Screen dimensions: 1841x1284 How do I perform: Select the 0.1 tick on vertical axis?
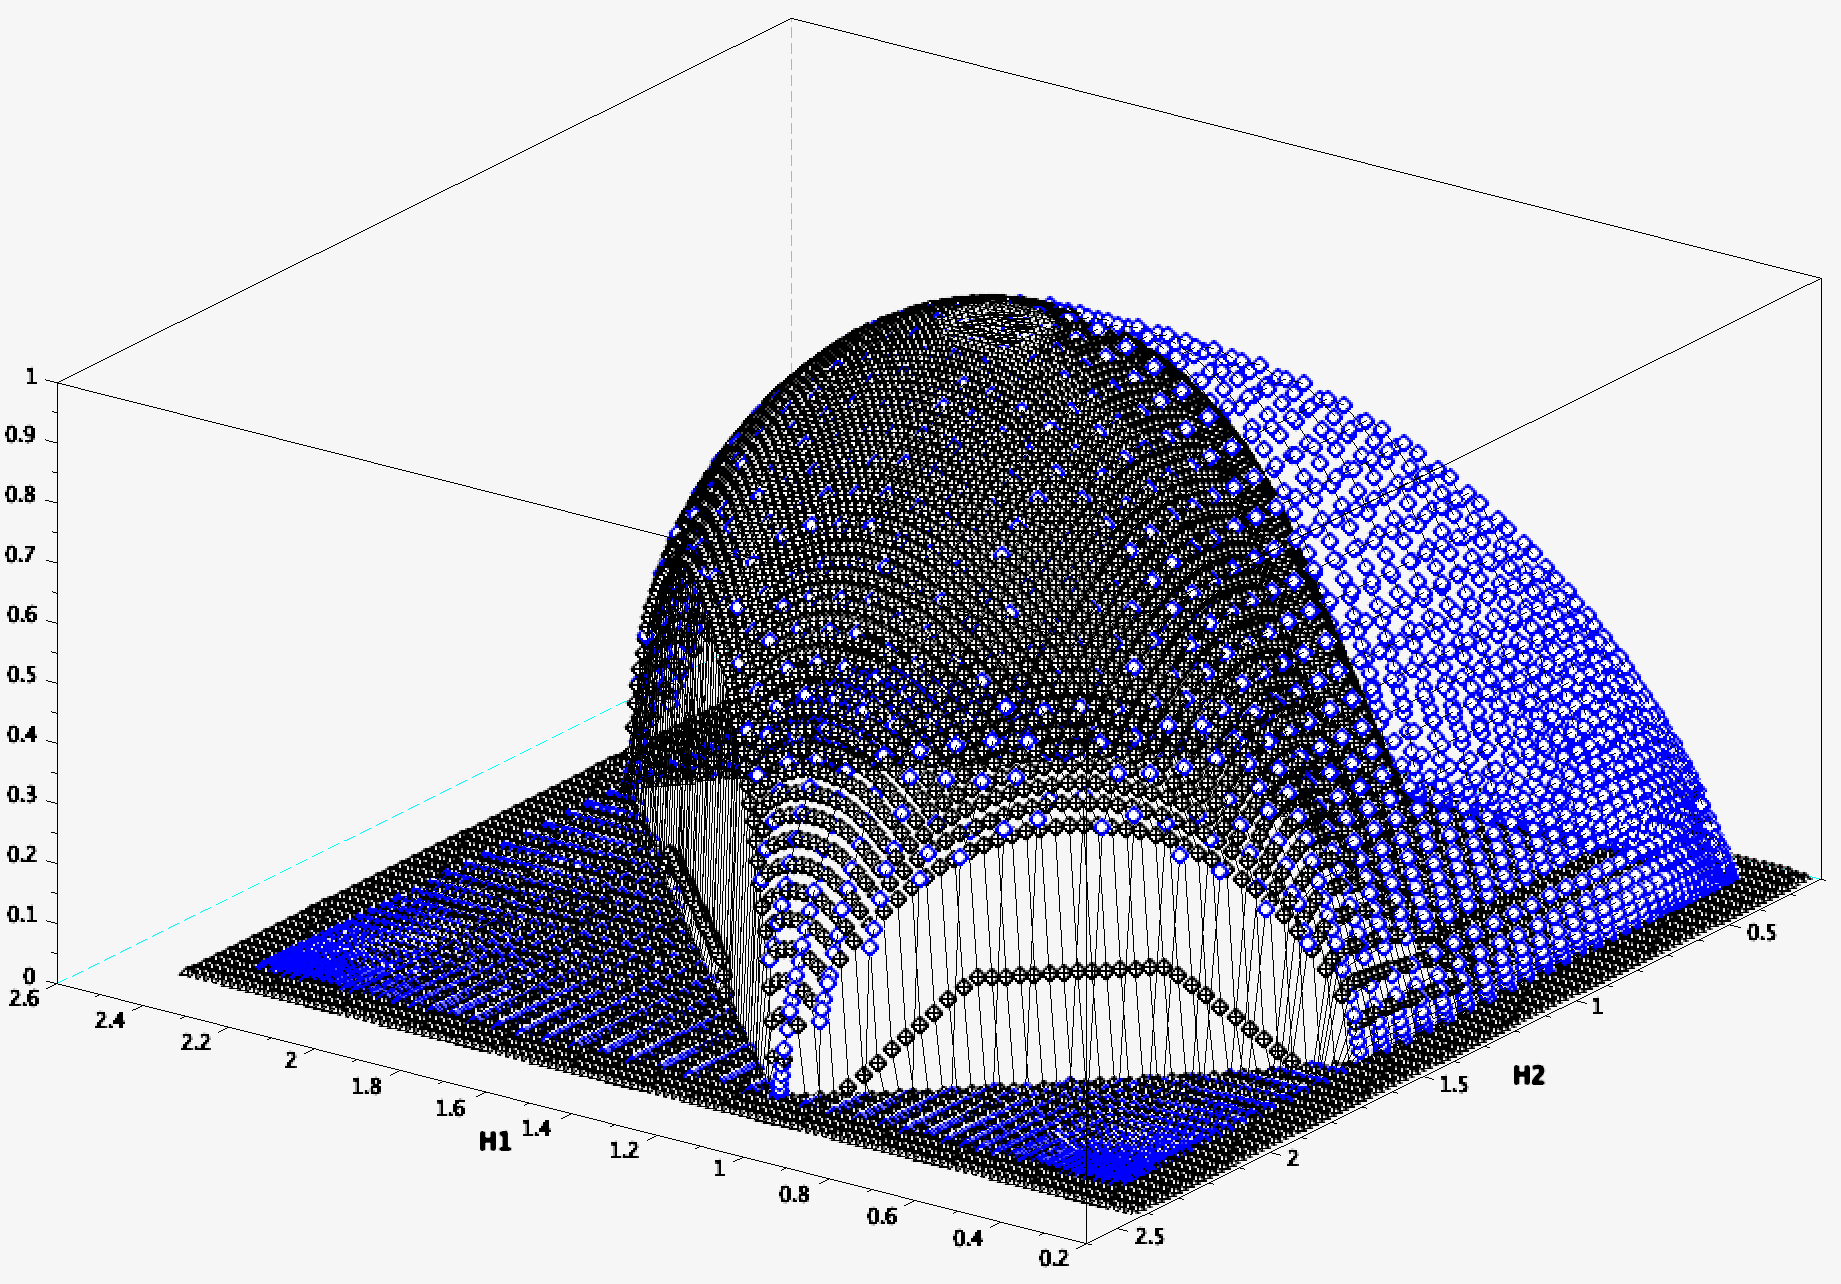[21, 915]
